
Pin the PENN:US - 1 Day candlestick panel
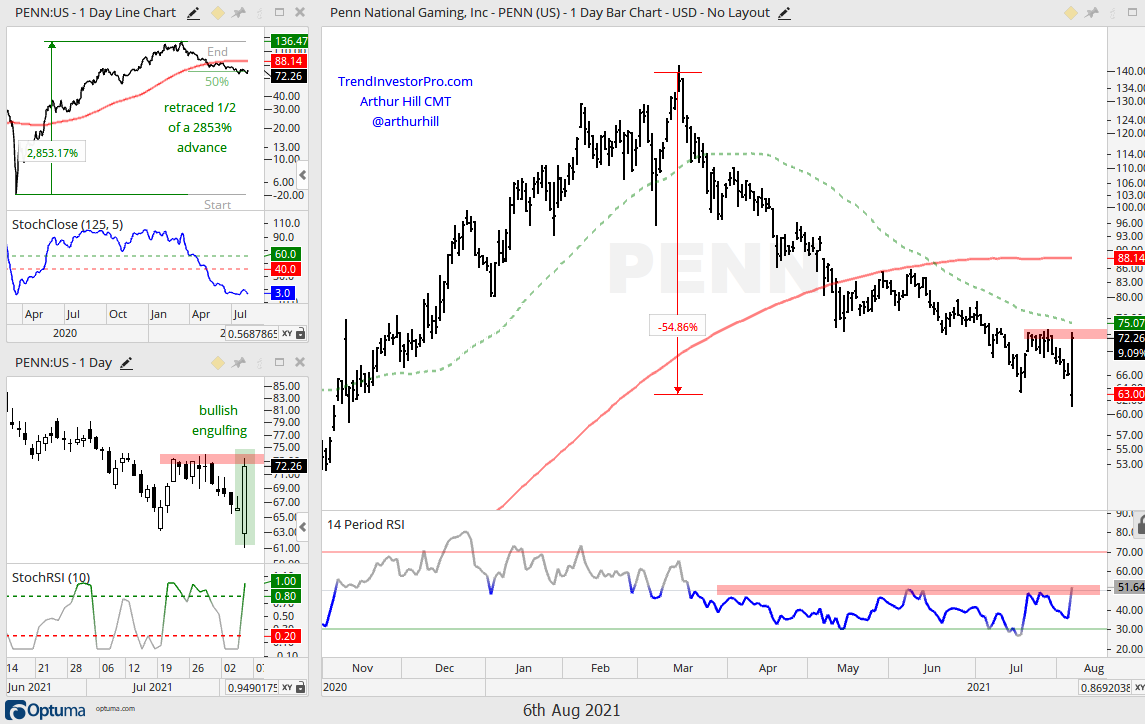tap(239, 363)
